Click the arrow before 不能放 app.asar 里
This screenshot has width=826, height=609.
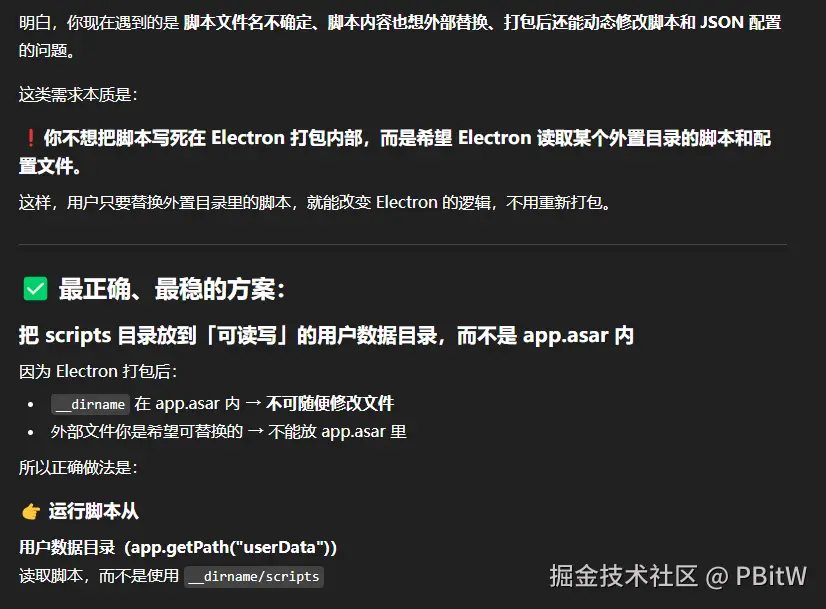pos(255,431)
